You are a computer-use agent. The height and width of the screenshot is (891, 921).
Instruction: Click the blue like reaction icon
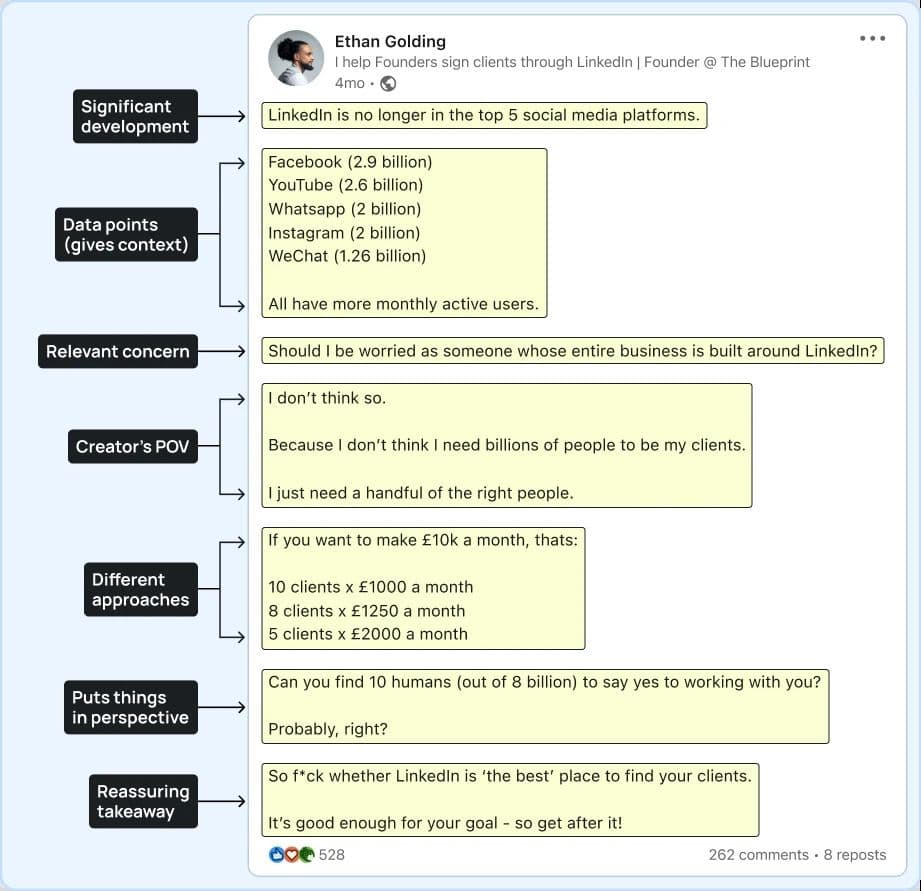coord(277,855)
